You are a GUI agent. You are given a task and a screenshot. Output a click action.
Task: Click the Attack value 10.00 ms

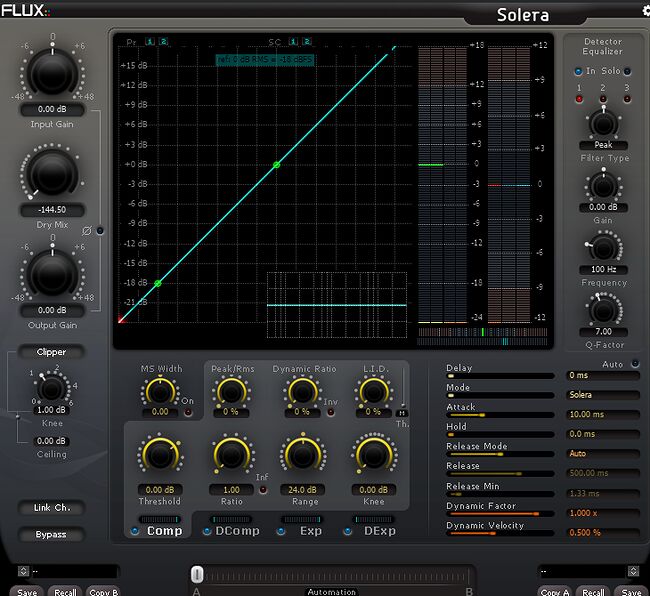(x=603, y=414)
